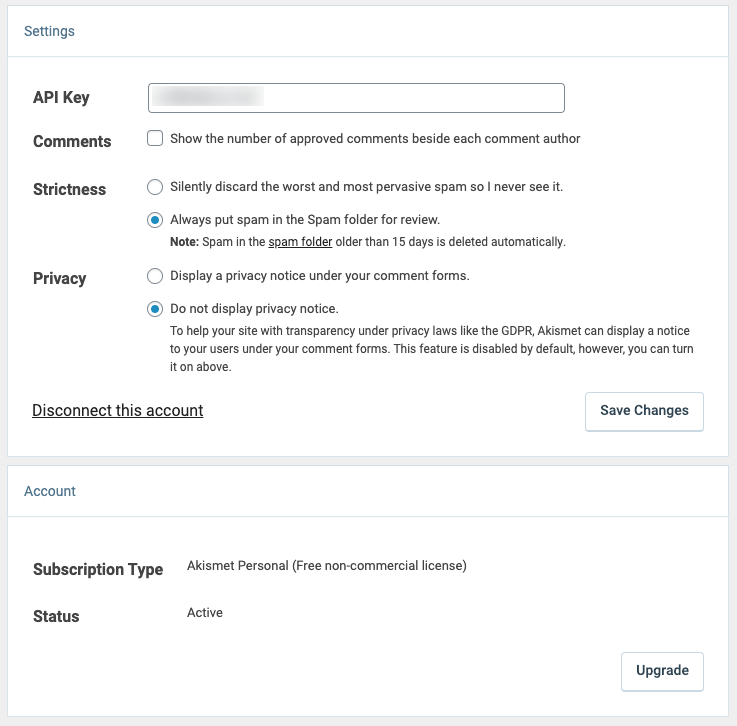Viewport: 737px width, 726px height.
Task: Enable the approved comments count checkbox
Action: pos(155,139)
